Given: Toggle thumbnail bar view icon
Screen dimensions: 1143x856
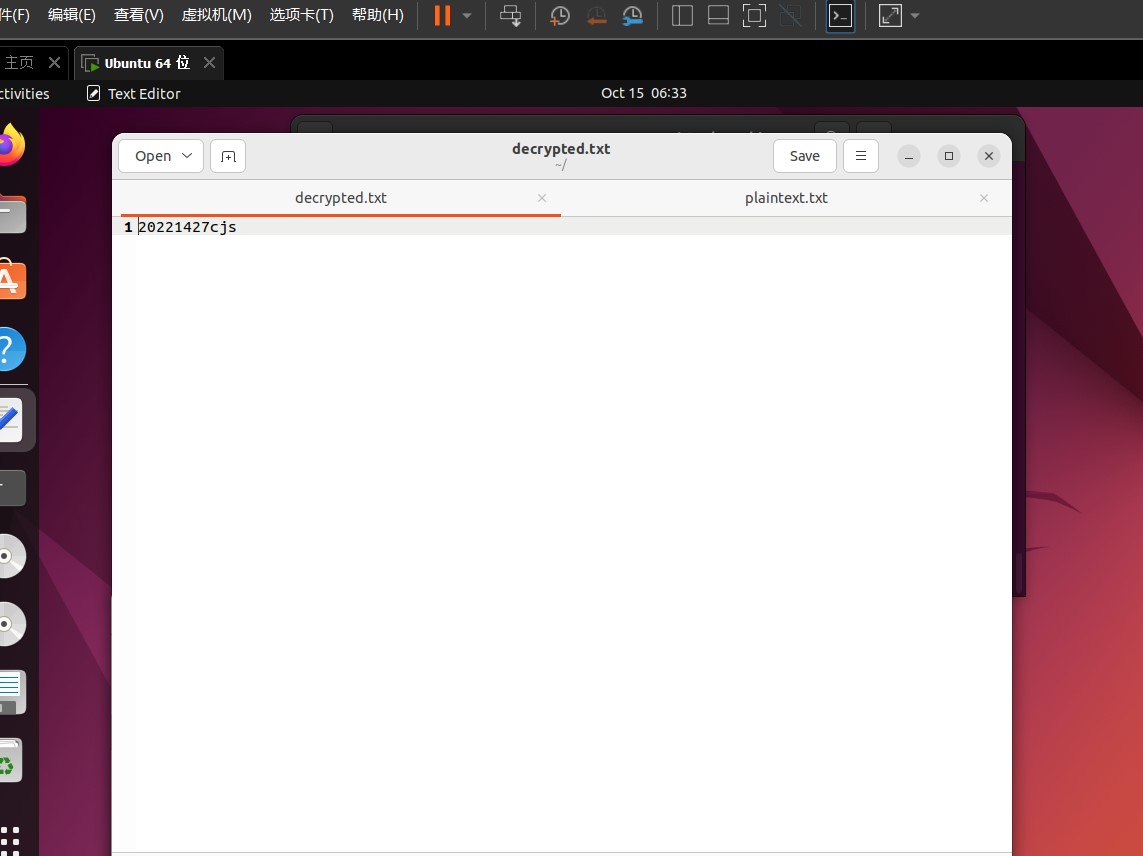Looking at the screenshot, I should 719,15.
